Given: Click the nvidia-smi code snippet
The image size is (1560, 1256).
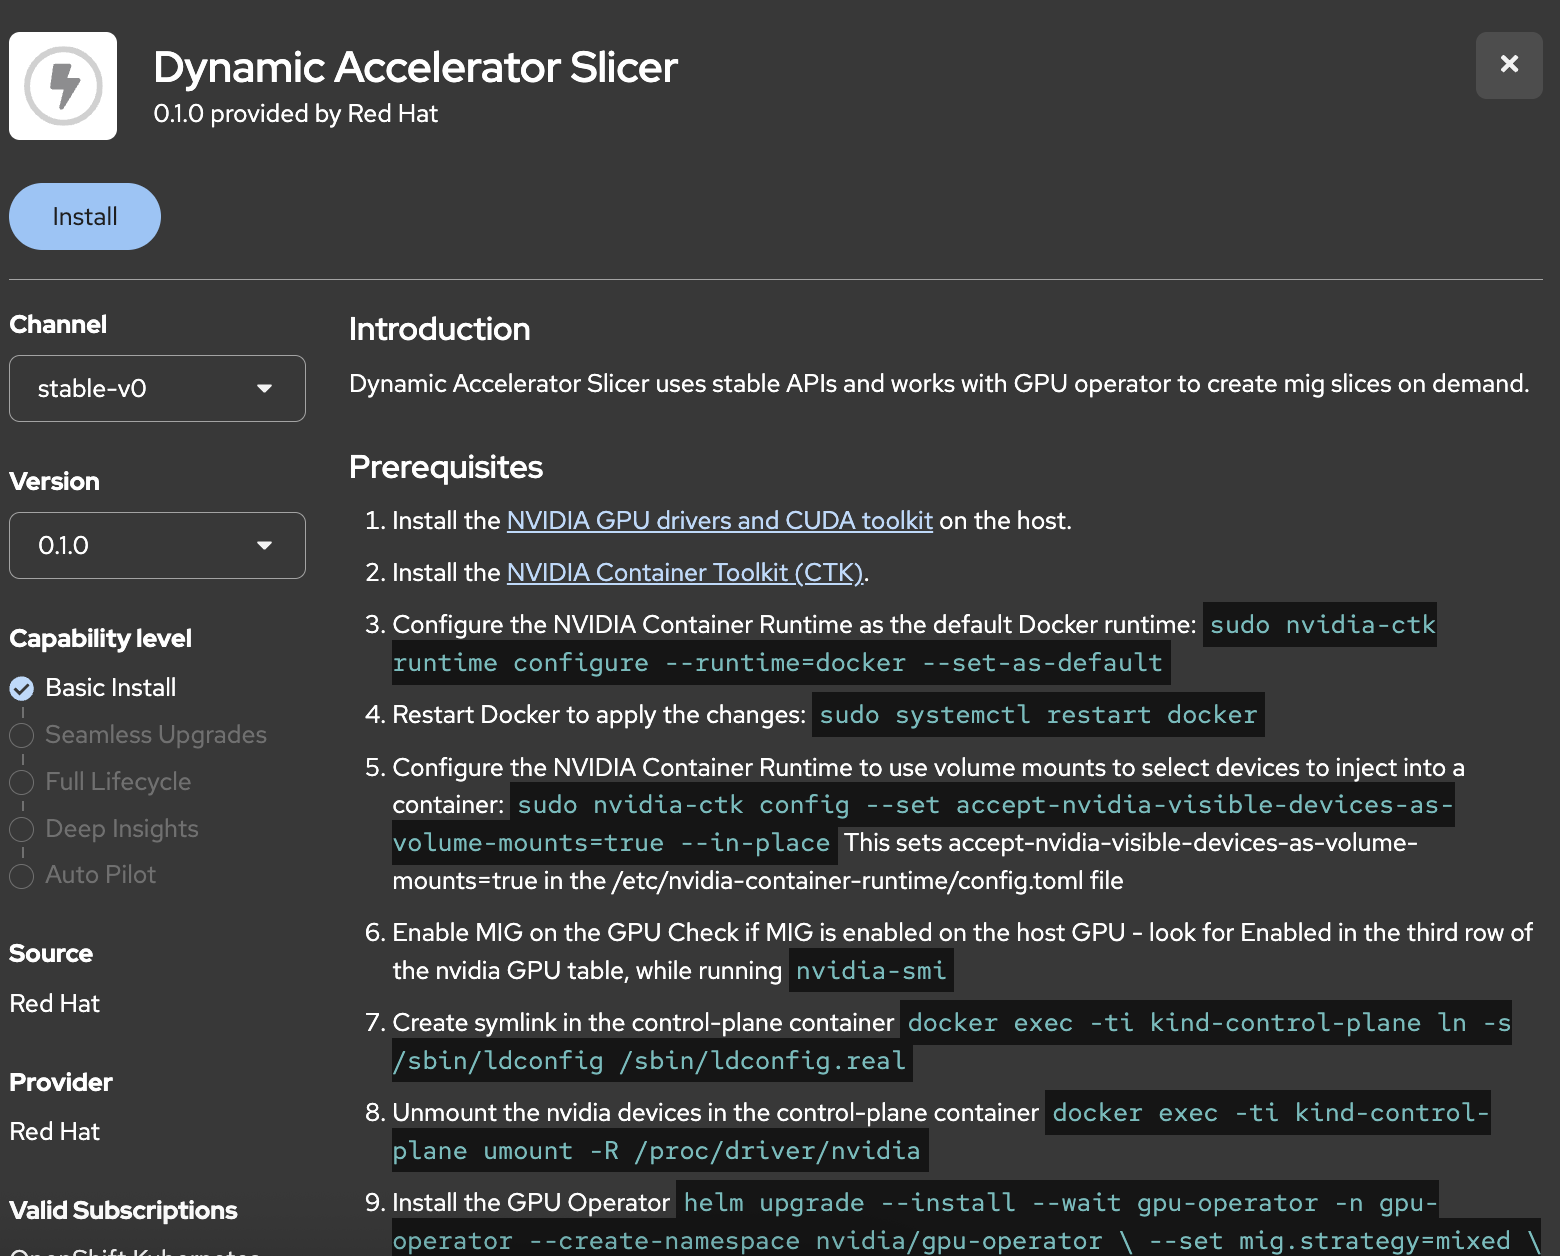Looking at the screenshot, I should 870,971.
